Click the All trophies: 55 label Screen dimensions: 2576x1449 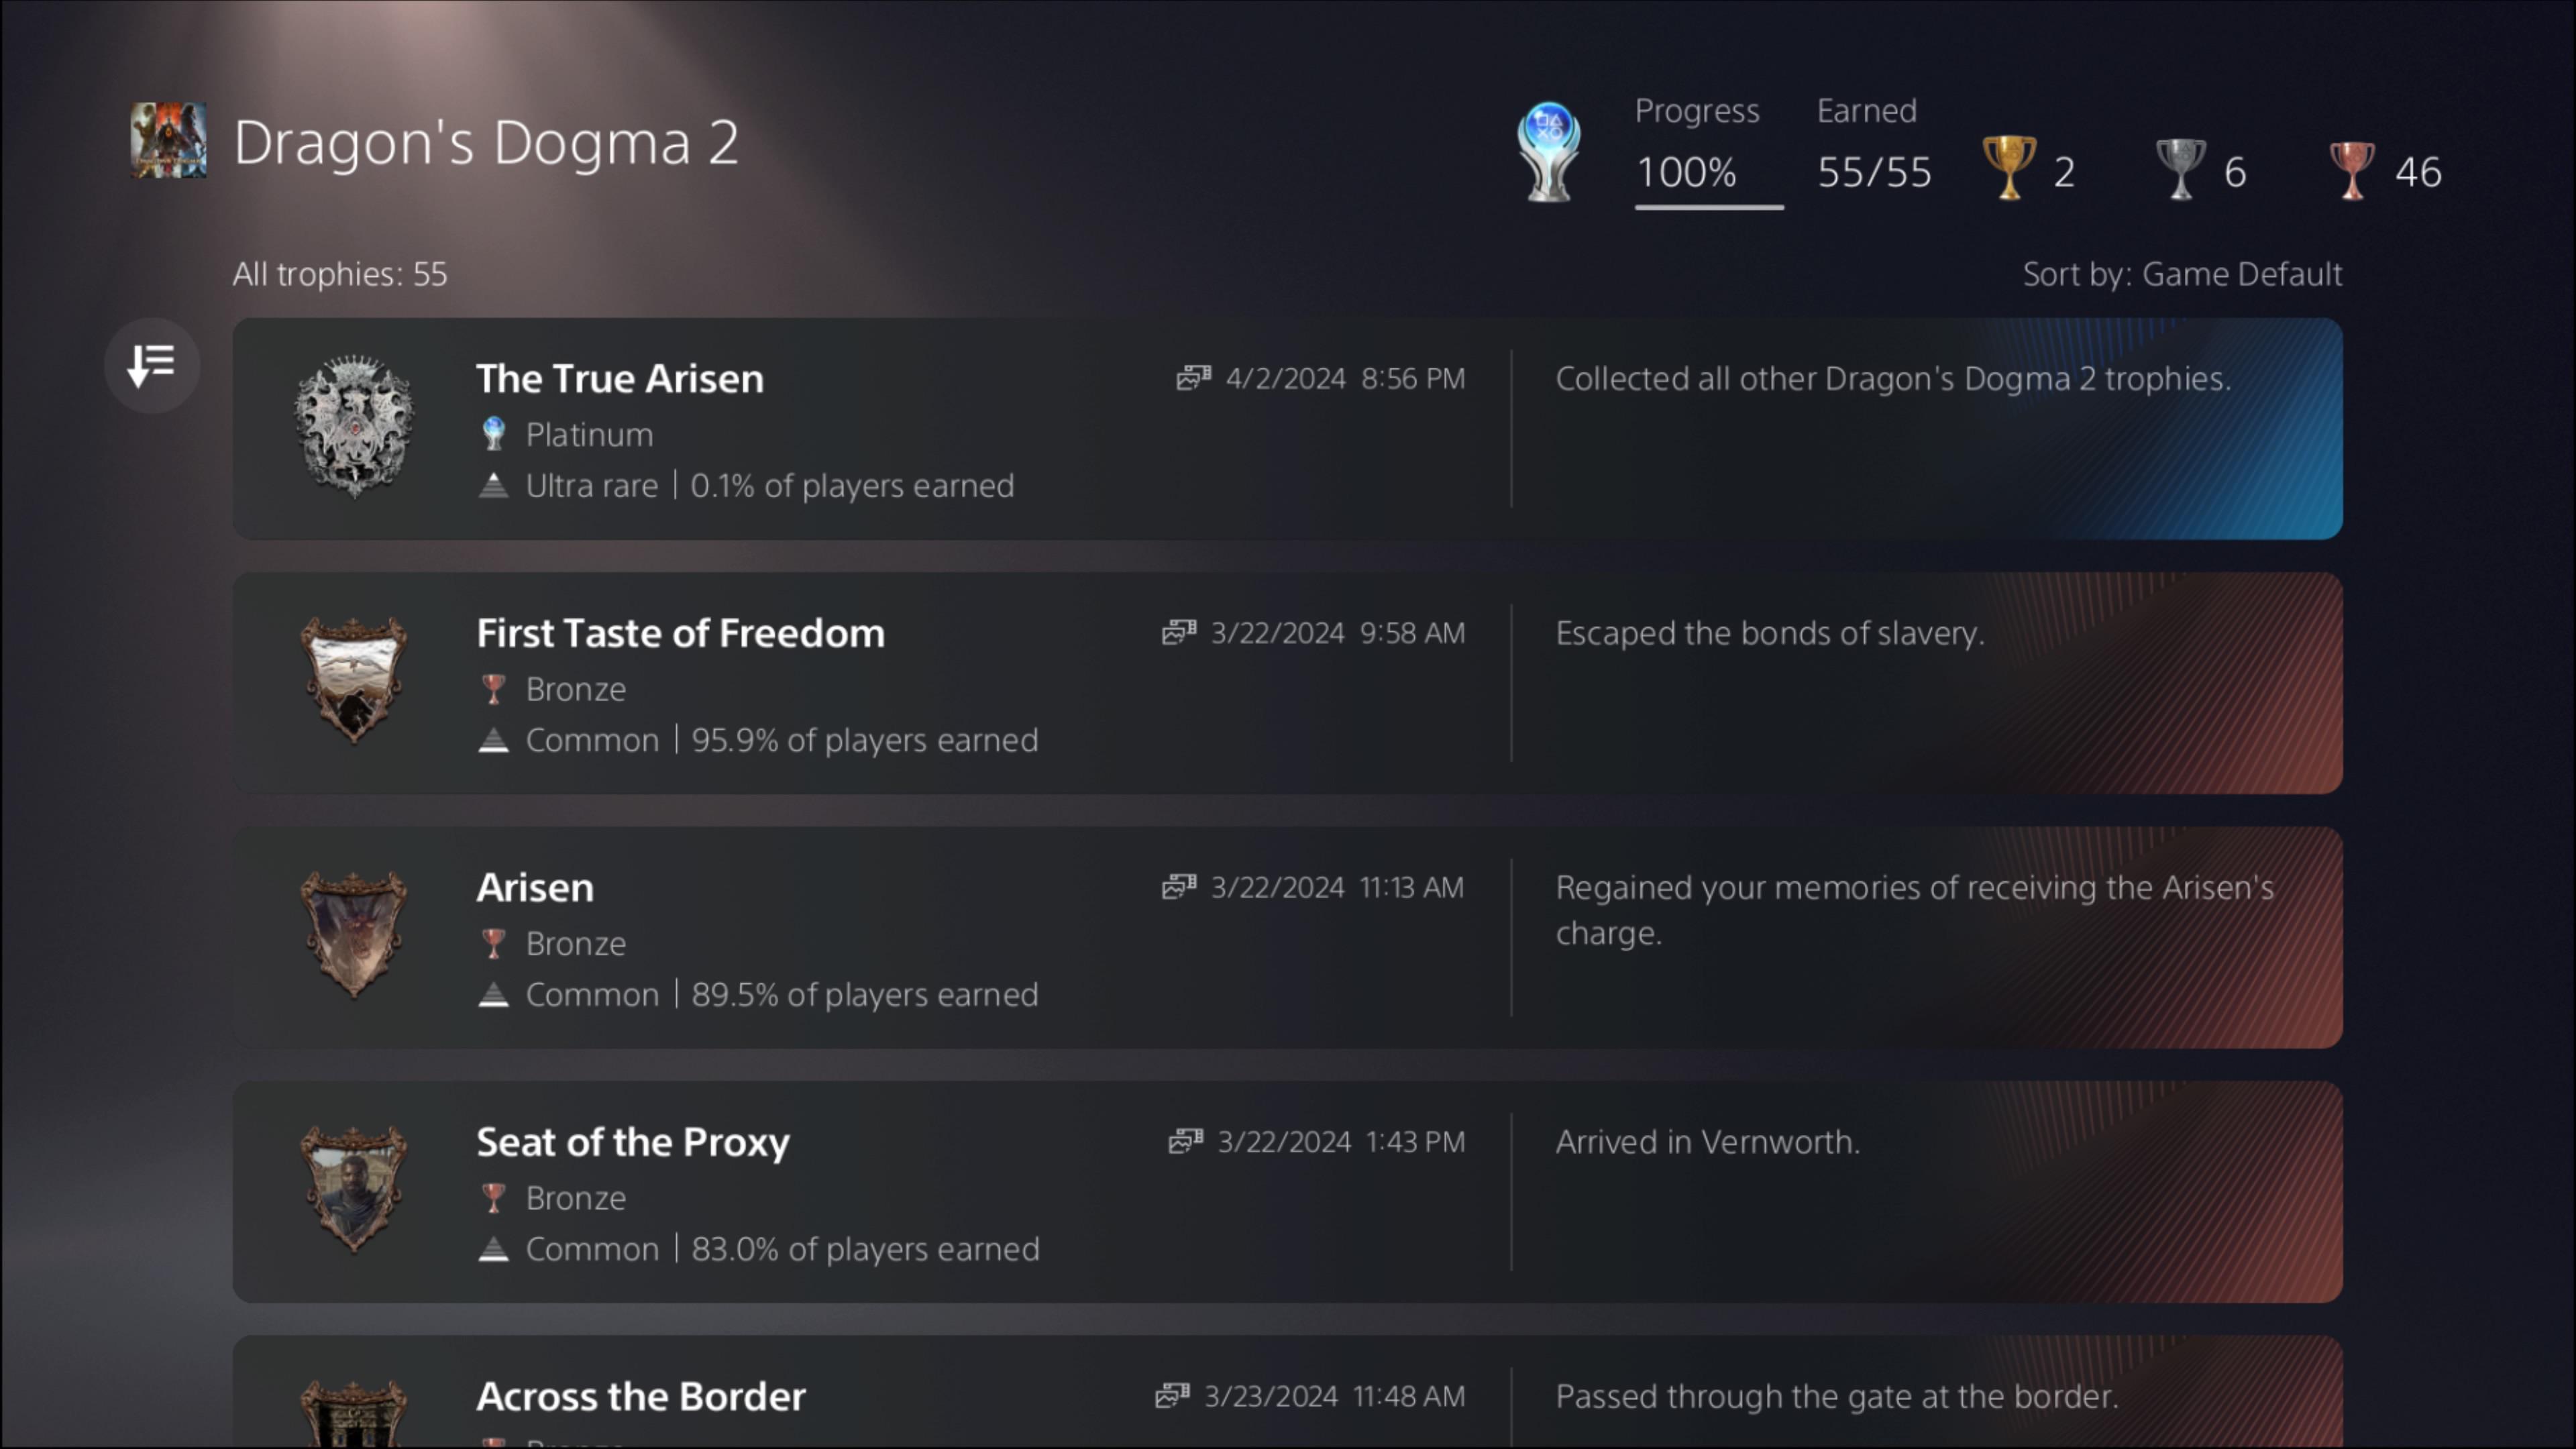pyautogui.click(x=340, y=274)
